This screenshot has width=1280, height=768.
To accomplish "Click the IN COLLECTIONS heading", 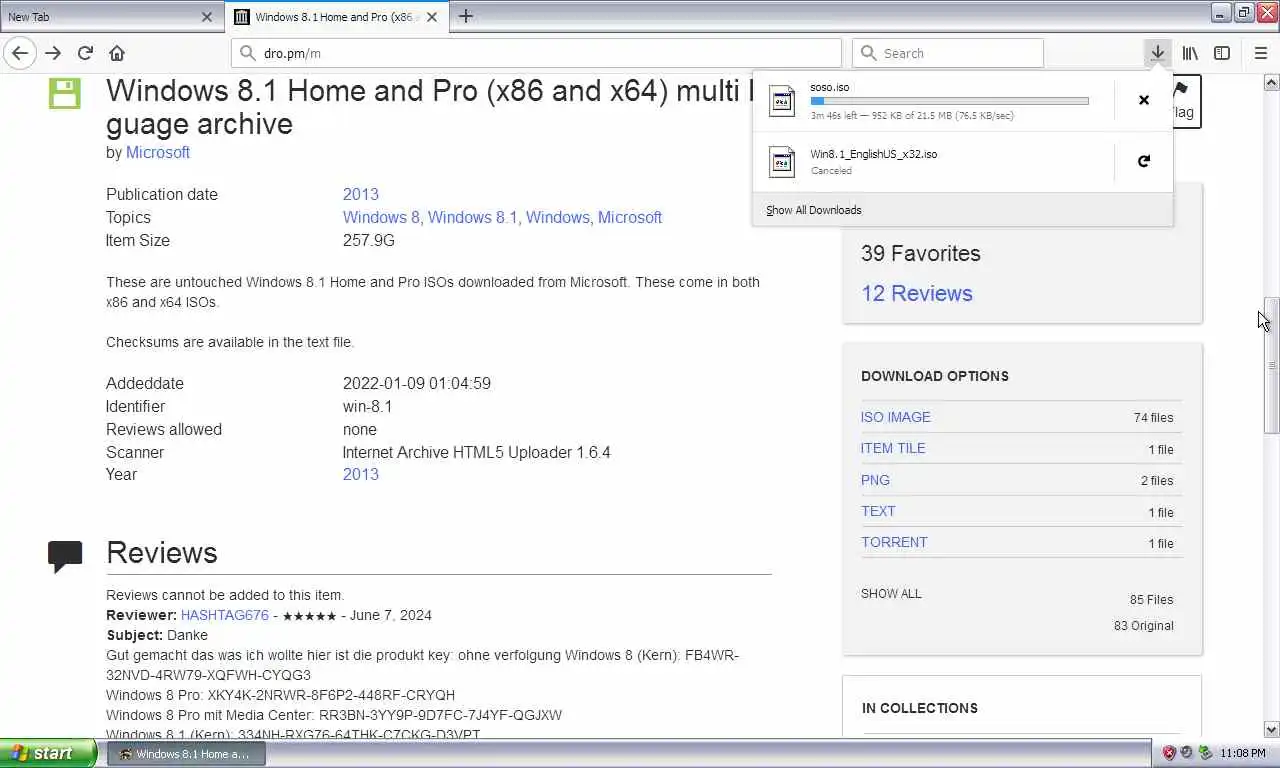I will click(x=920, y=708).
